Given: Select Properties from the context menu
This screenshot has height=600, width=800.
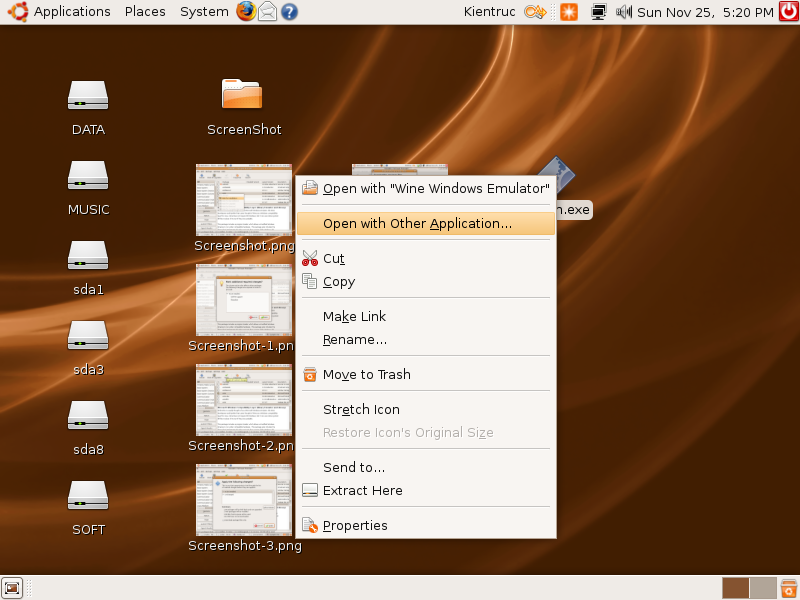Looking at the screenshot, I should coord(355,526).
